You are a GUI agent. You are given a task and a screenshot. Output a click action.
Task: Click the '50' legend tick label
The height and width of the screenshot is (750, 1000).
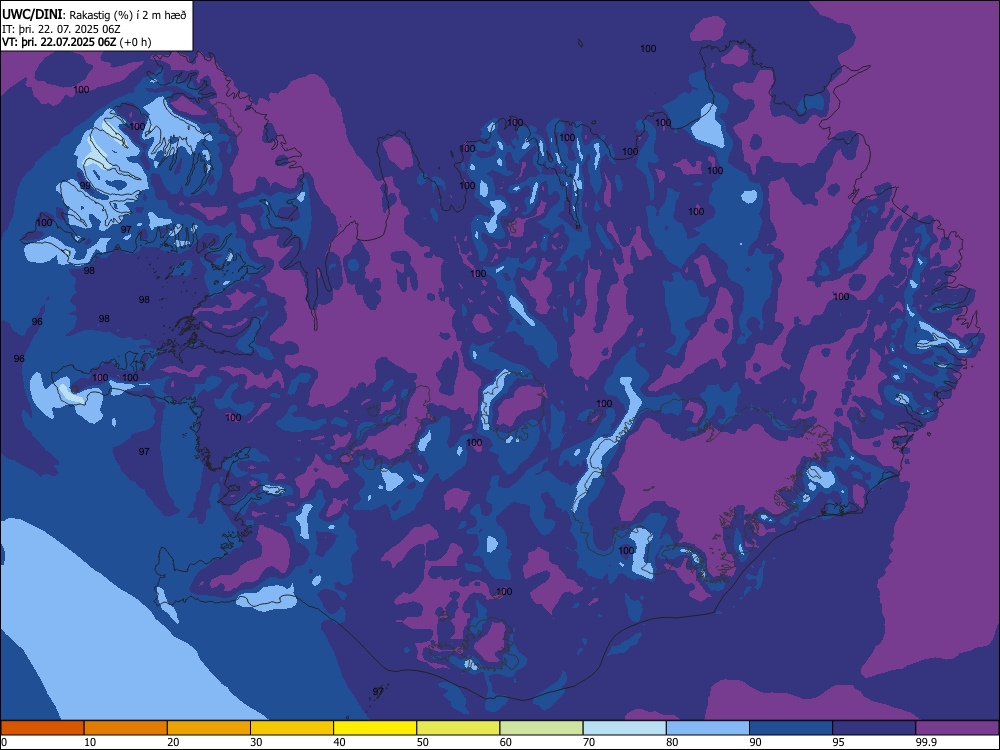point(423,742)
